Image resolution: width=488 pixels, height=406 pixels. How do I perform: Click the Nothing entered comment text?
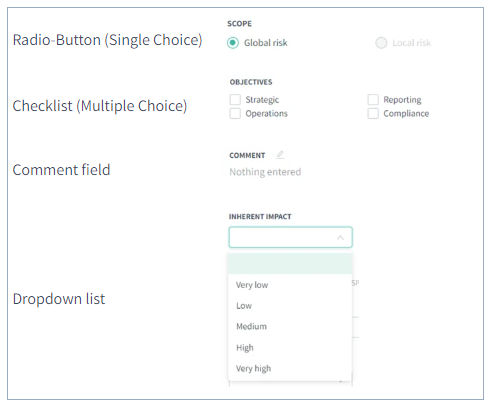tap(265, 172)
